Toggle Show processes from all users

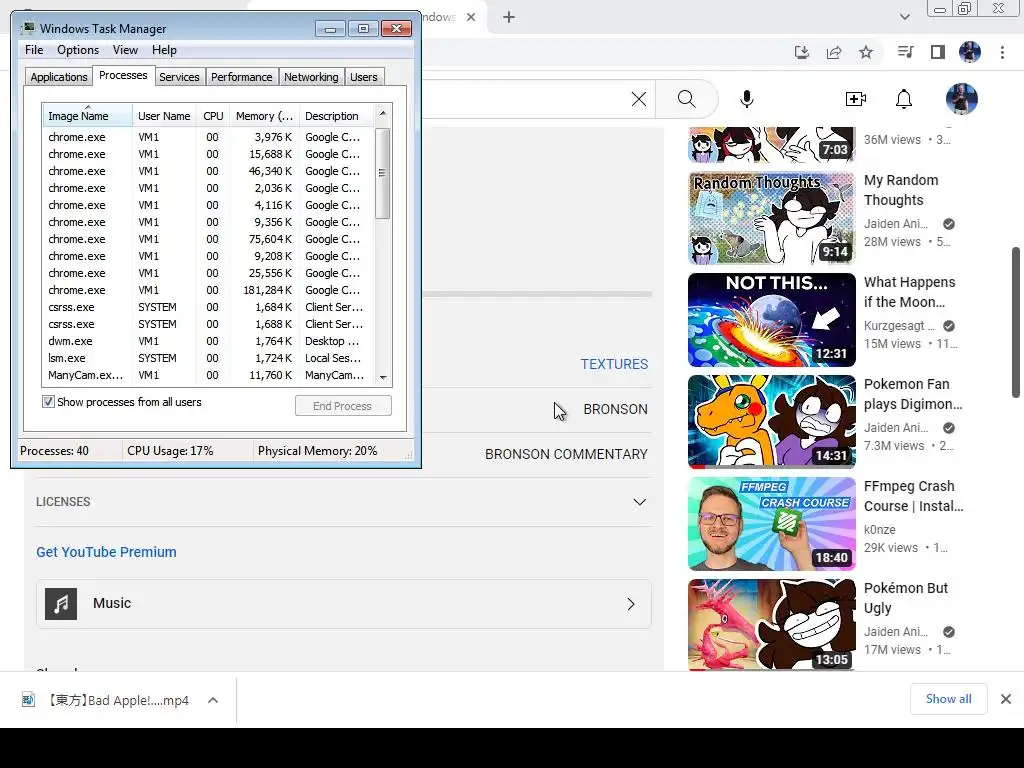tap(48, 402)
